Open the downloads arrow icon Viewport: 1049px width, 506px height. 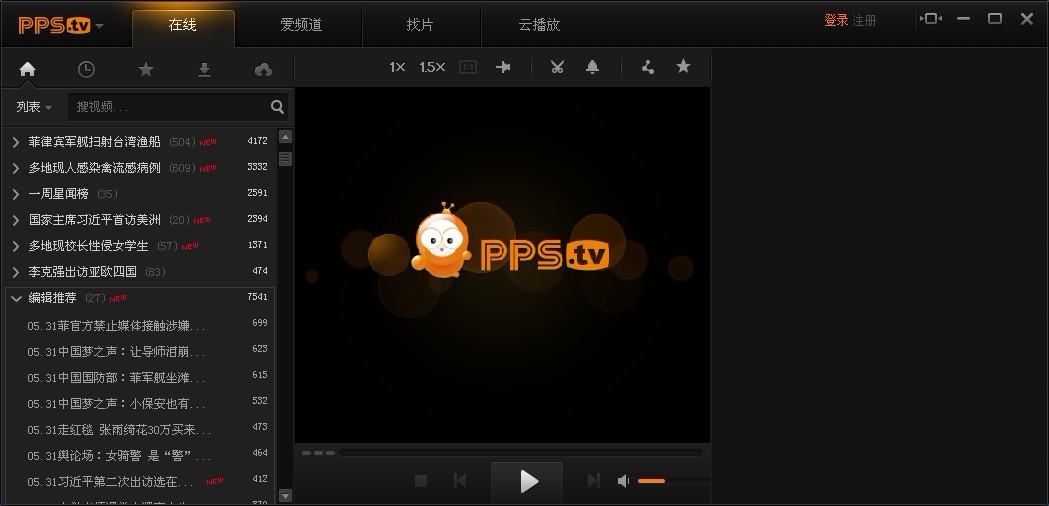tap(204, 69)
